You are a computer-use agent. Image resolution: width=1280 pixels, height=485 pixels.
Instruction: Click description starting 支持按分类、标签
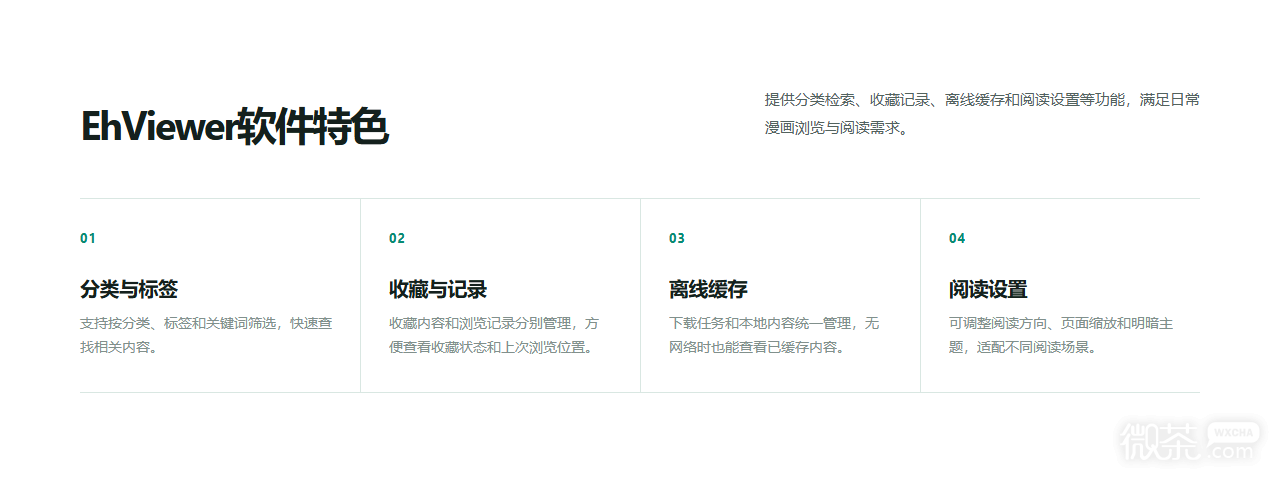click(206, 335)
